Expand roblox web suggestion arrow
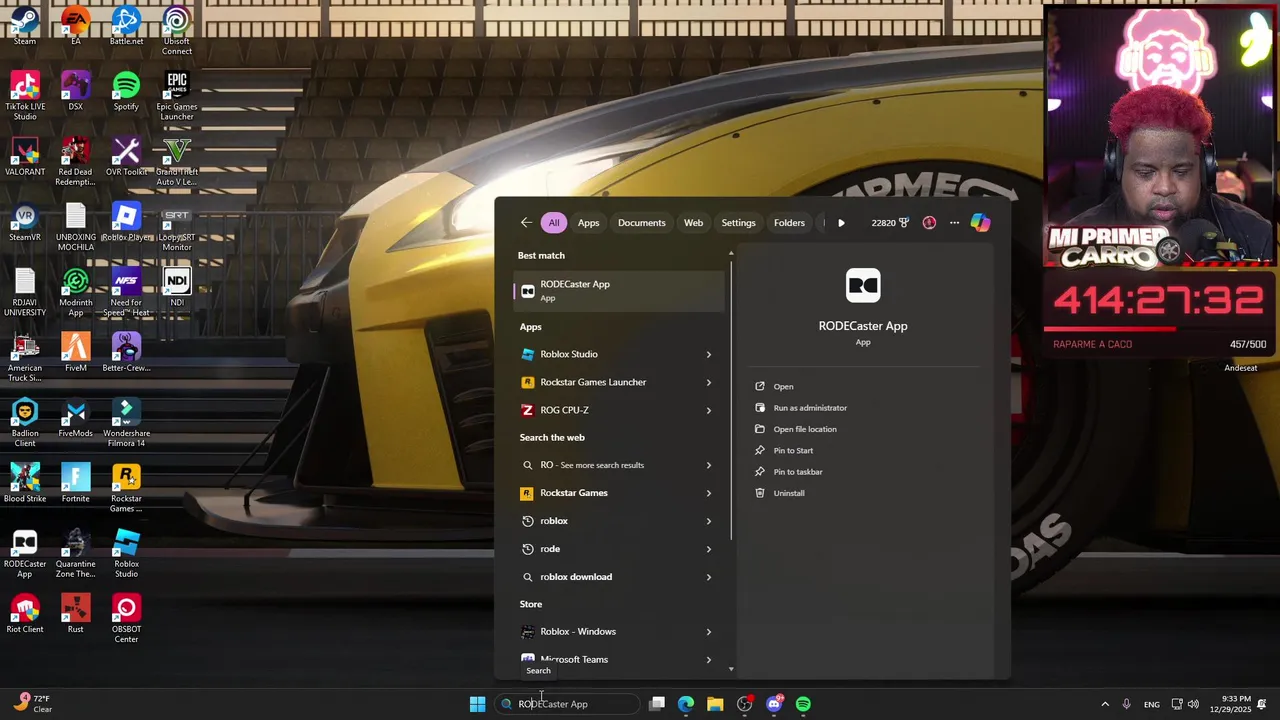Image resolution: width=1280 pixels, height=720 pixels. [709, 521]
